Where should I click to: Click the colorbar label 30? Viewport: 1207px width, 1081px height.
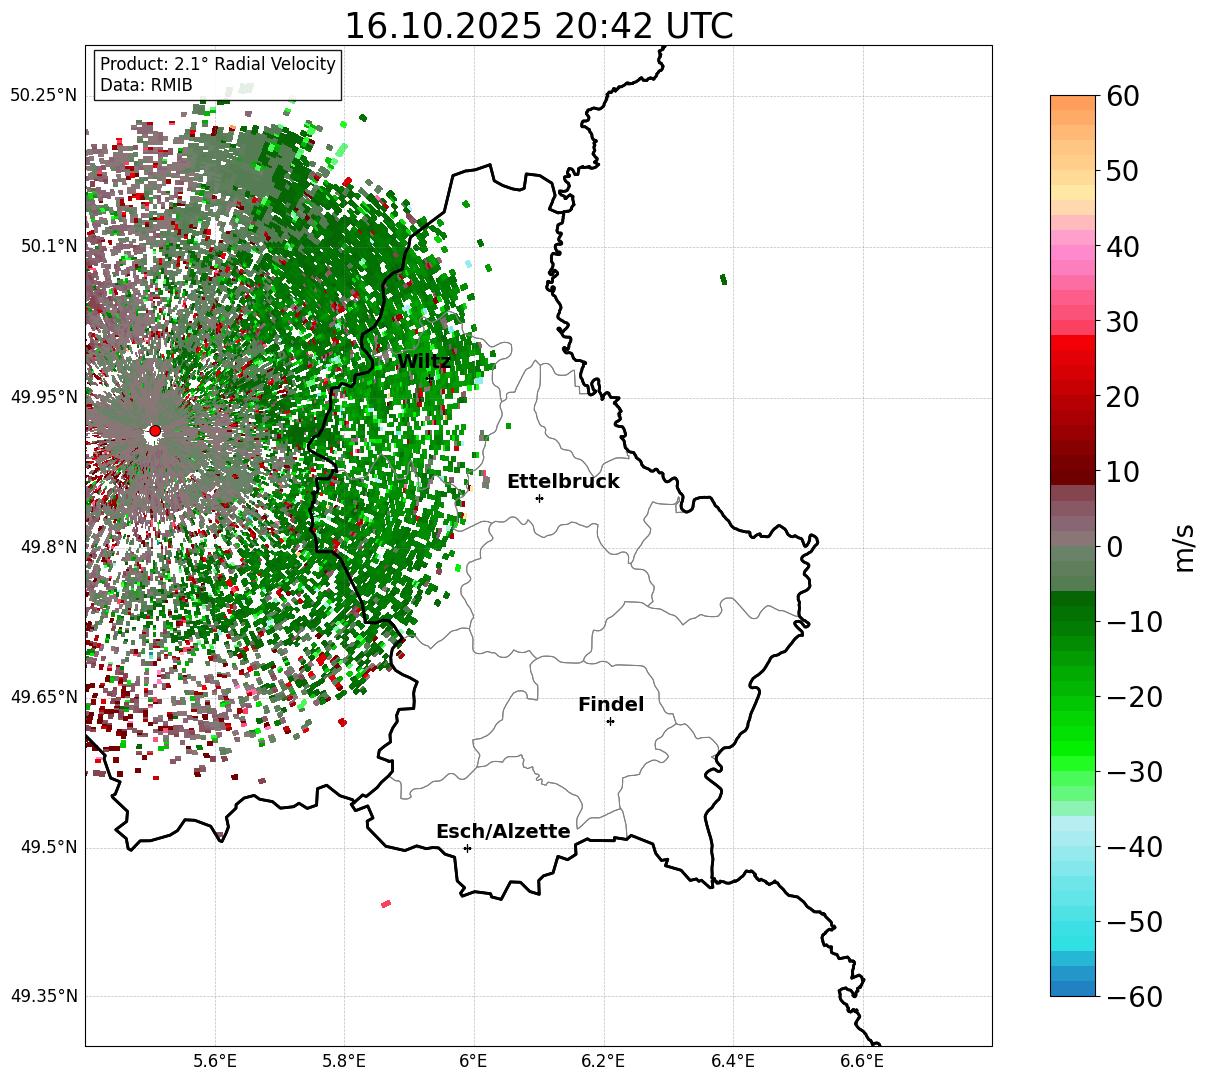point(1123,322)
